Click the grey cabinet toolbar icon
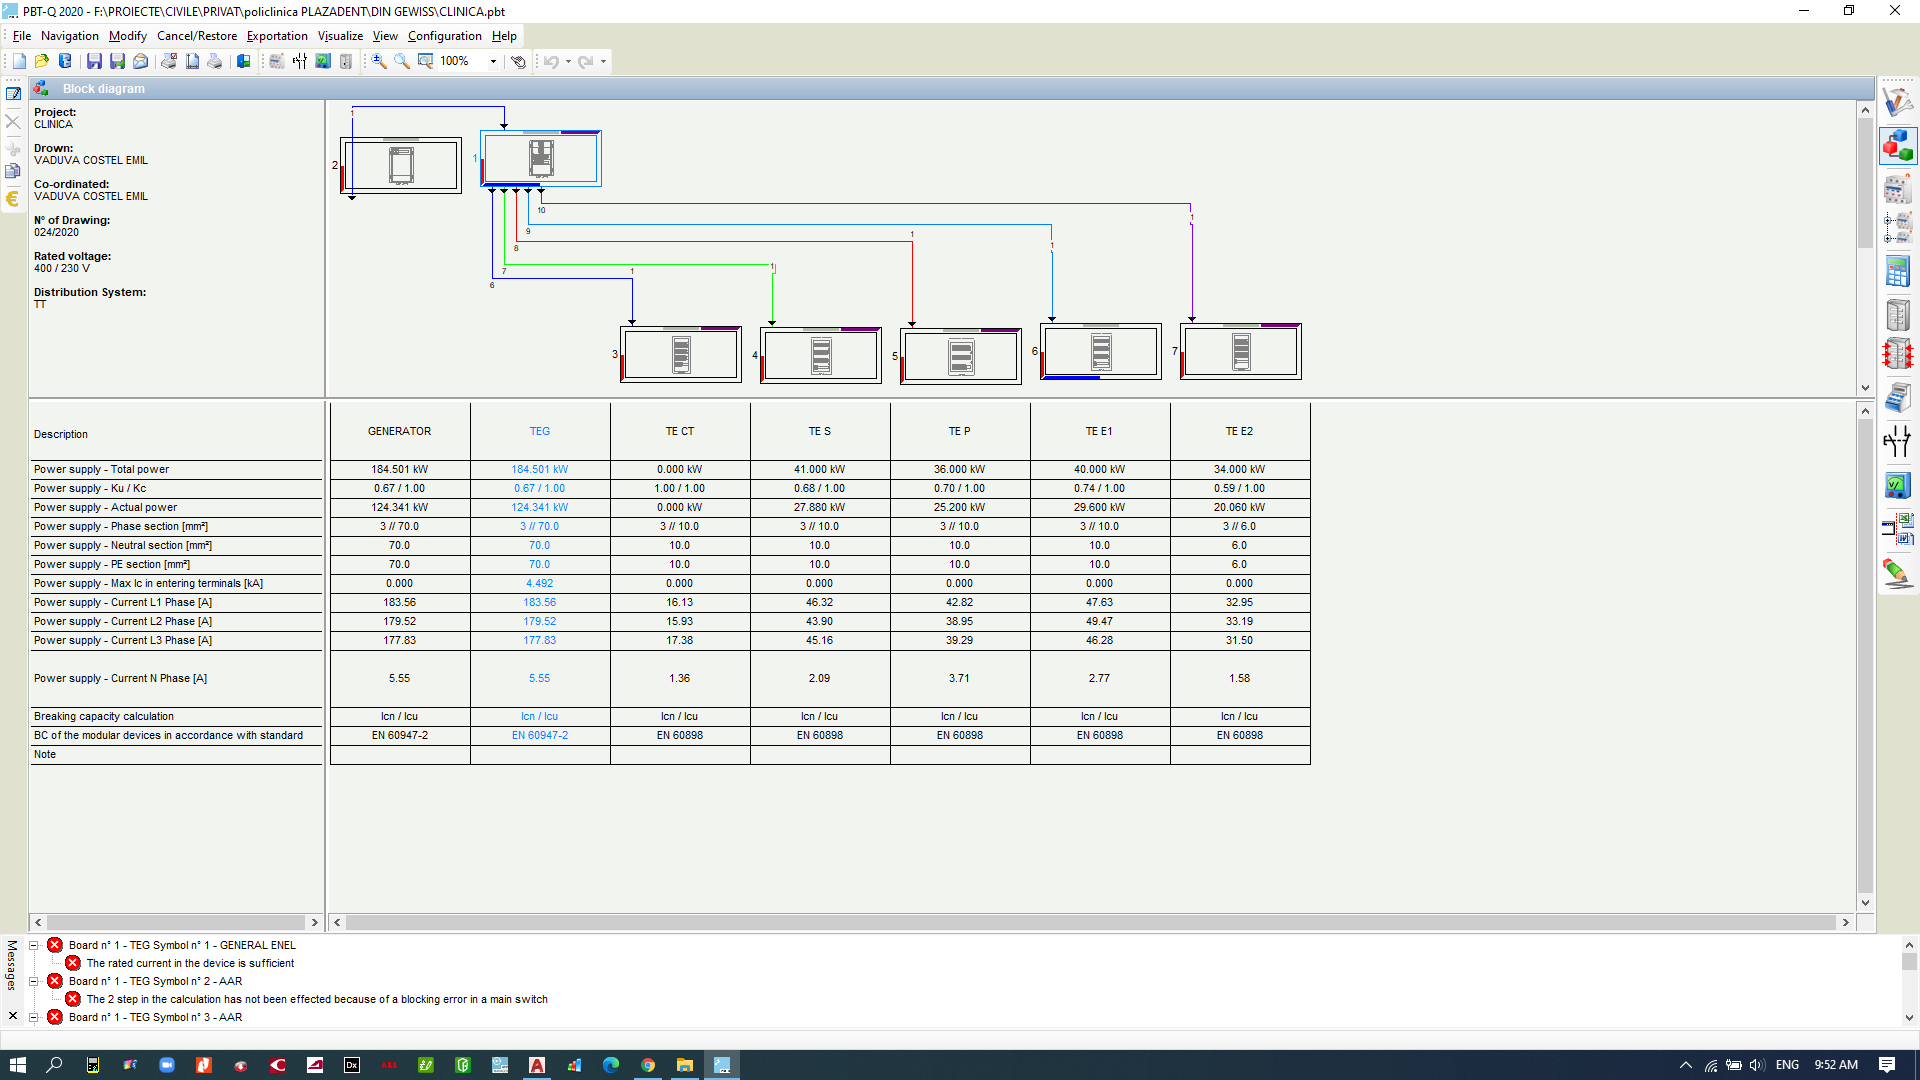The width and height of the screenshot is (1920, 1080). pyautogui.click(x=346, y=61)
